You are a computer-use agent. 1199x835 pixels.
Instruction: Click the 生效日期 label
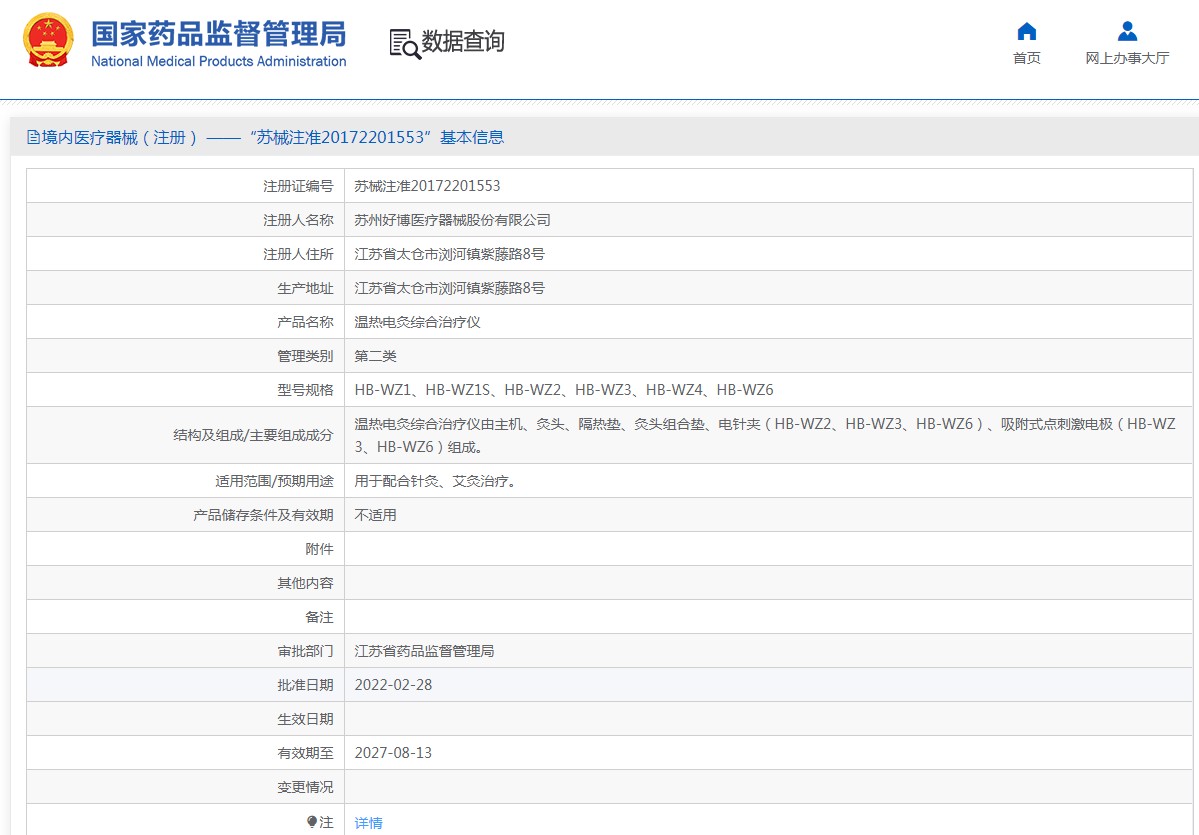[305, 719]
